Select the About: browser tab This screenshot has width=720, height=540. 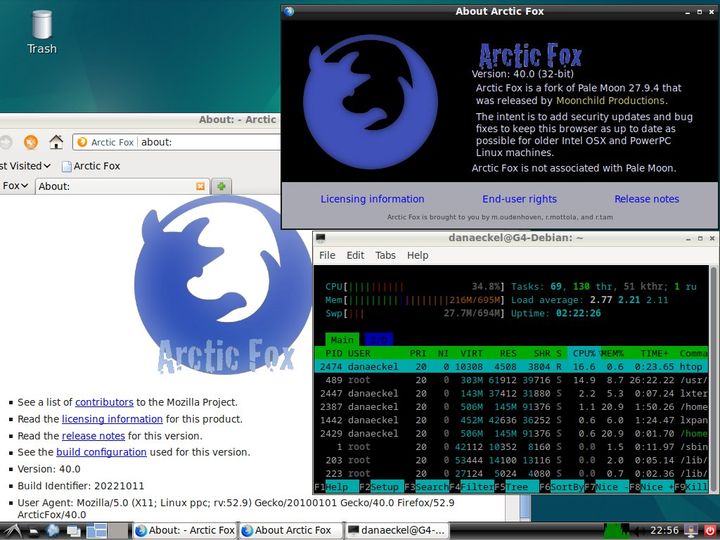(x=122, y=186)
